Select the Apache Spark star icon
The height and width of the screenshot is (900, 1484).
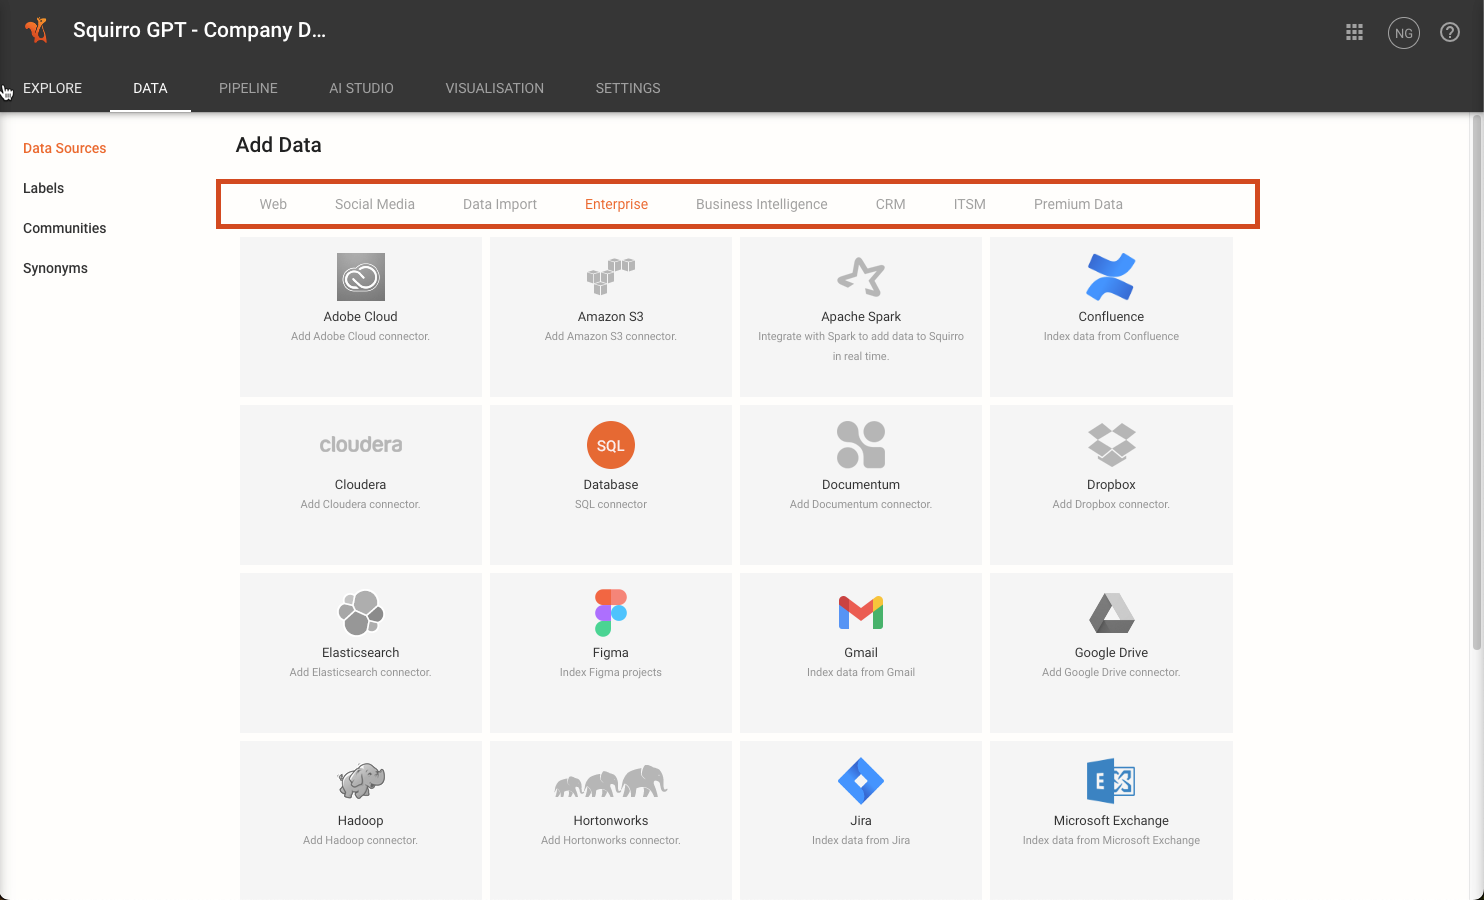pos(861,277)
